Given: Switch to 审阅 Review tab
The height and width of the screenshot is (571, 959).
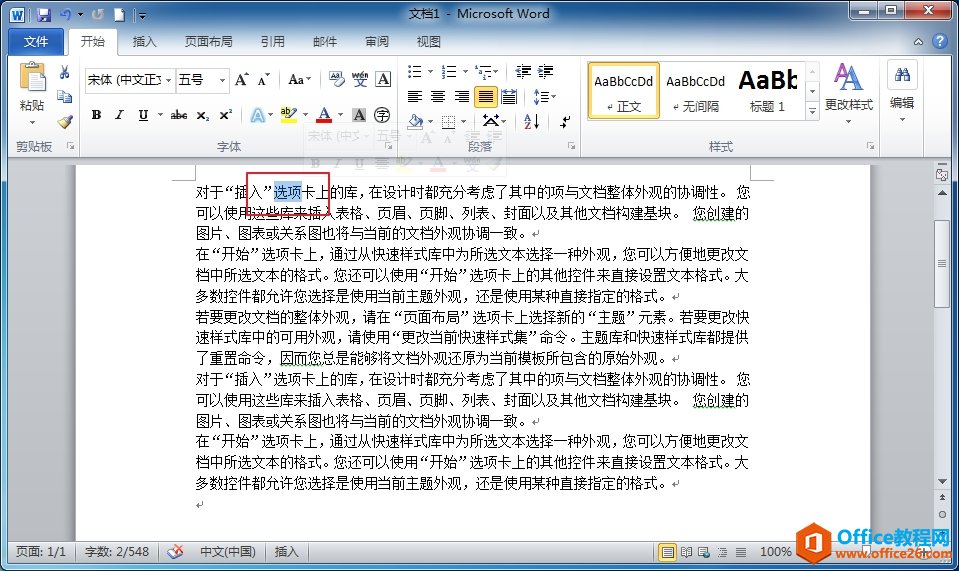Looking at the screenshot, I should click(377, 42).
